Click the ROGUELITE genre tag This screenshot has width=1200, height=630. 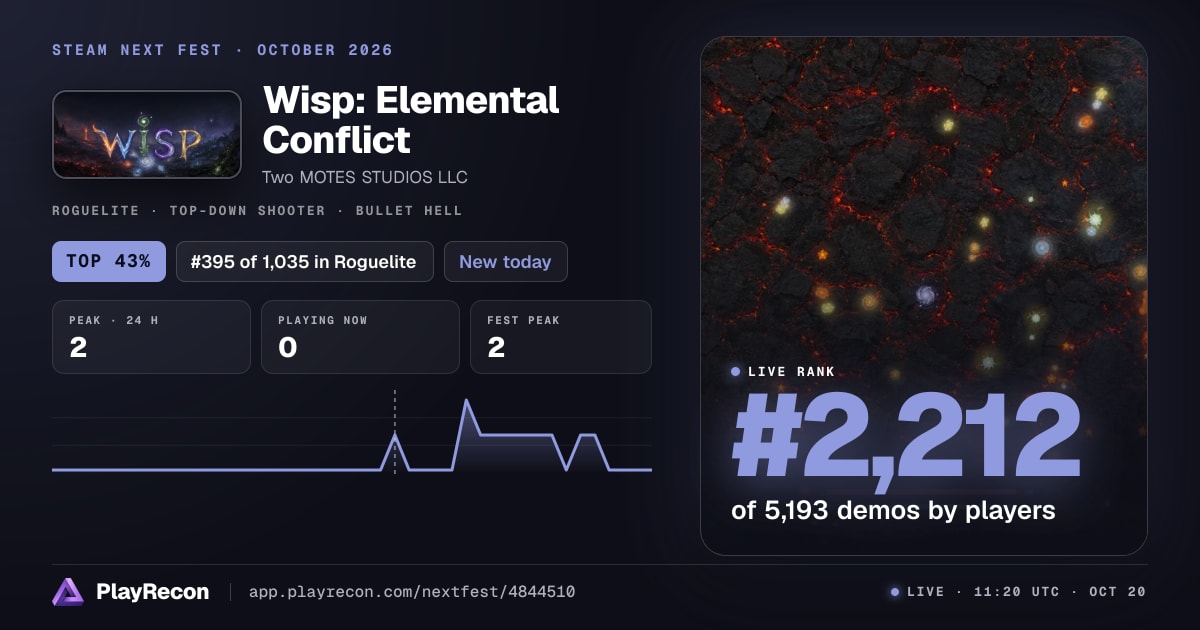[98, 211]
